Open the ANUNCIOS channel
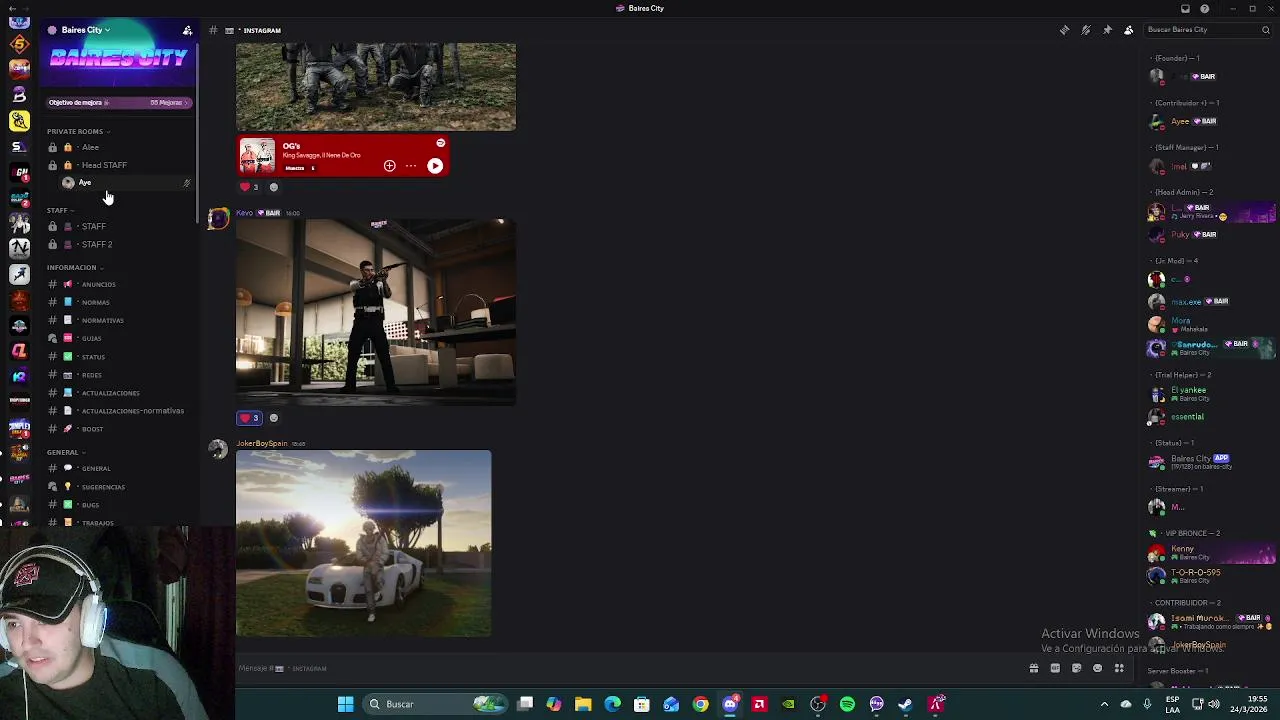The height and width of the screenshot is (720, 1280). [x=118, y=284]
